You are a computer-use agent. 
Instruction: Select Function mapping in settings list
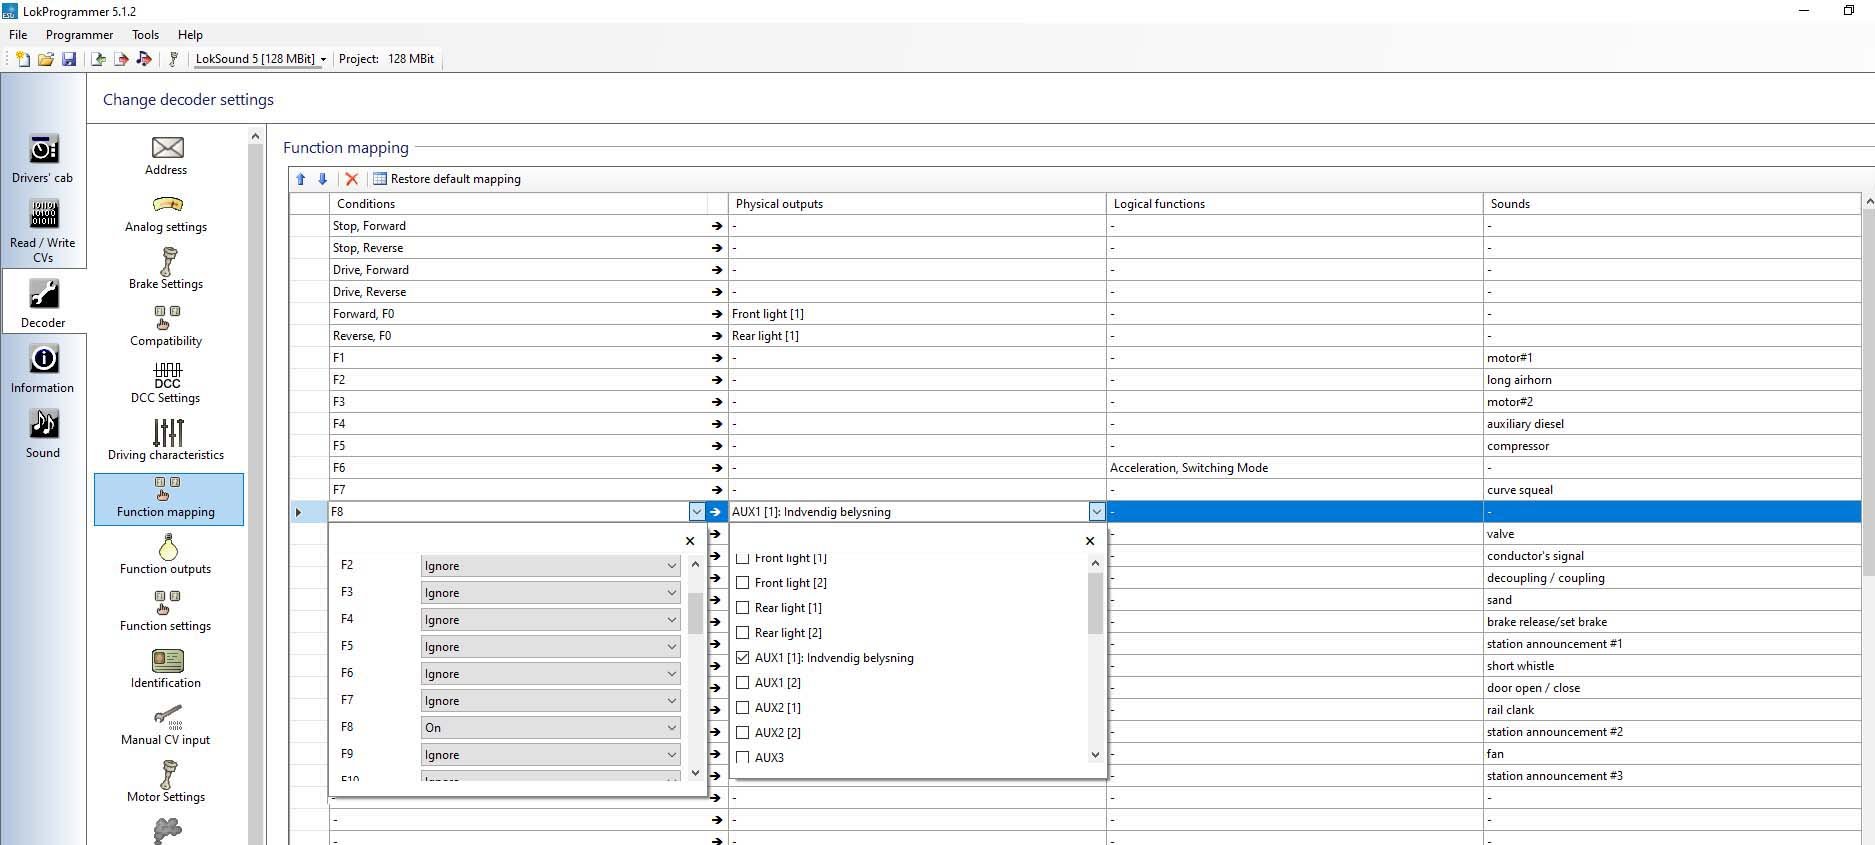[168, 499]
